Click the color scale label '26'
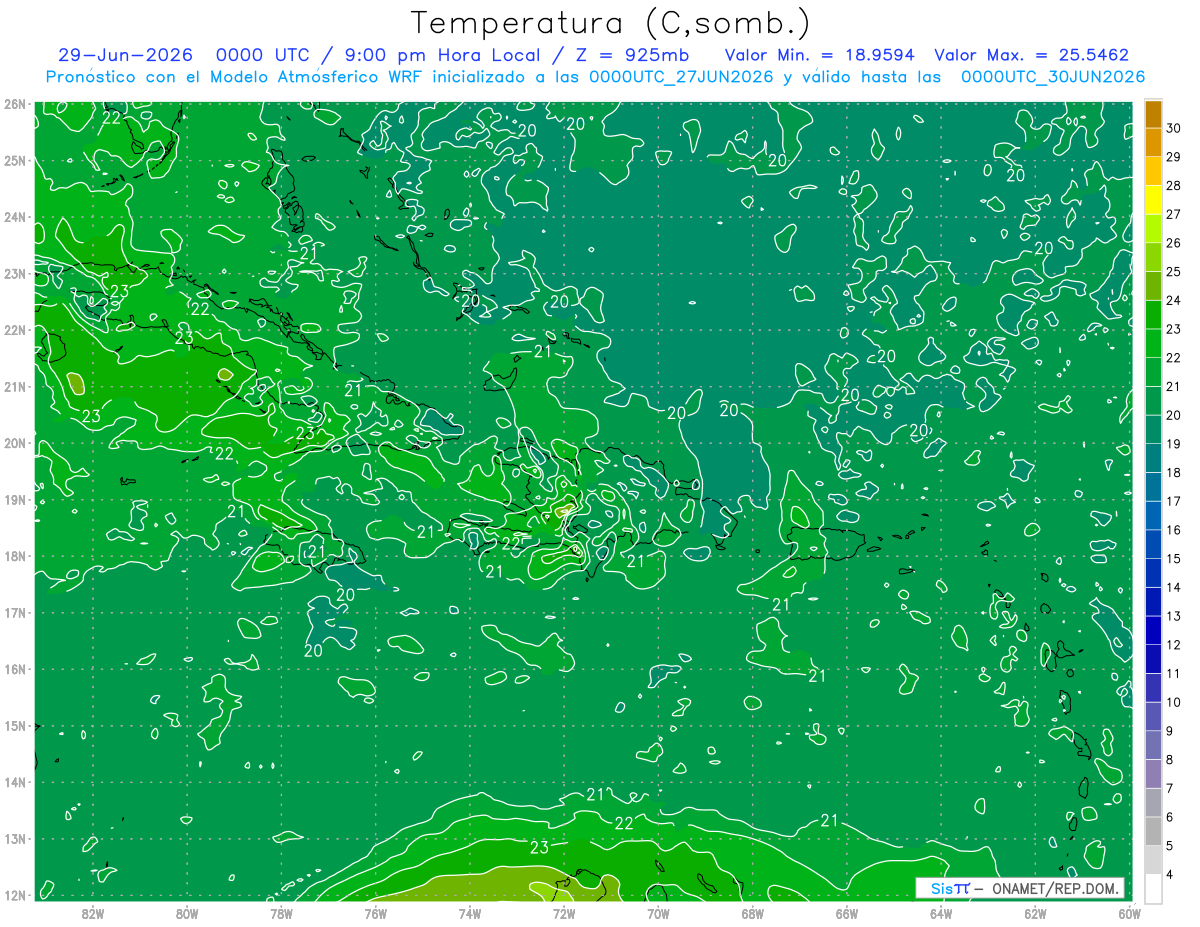Screen dimensions: 1200x927 (x=1174, y=243)
